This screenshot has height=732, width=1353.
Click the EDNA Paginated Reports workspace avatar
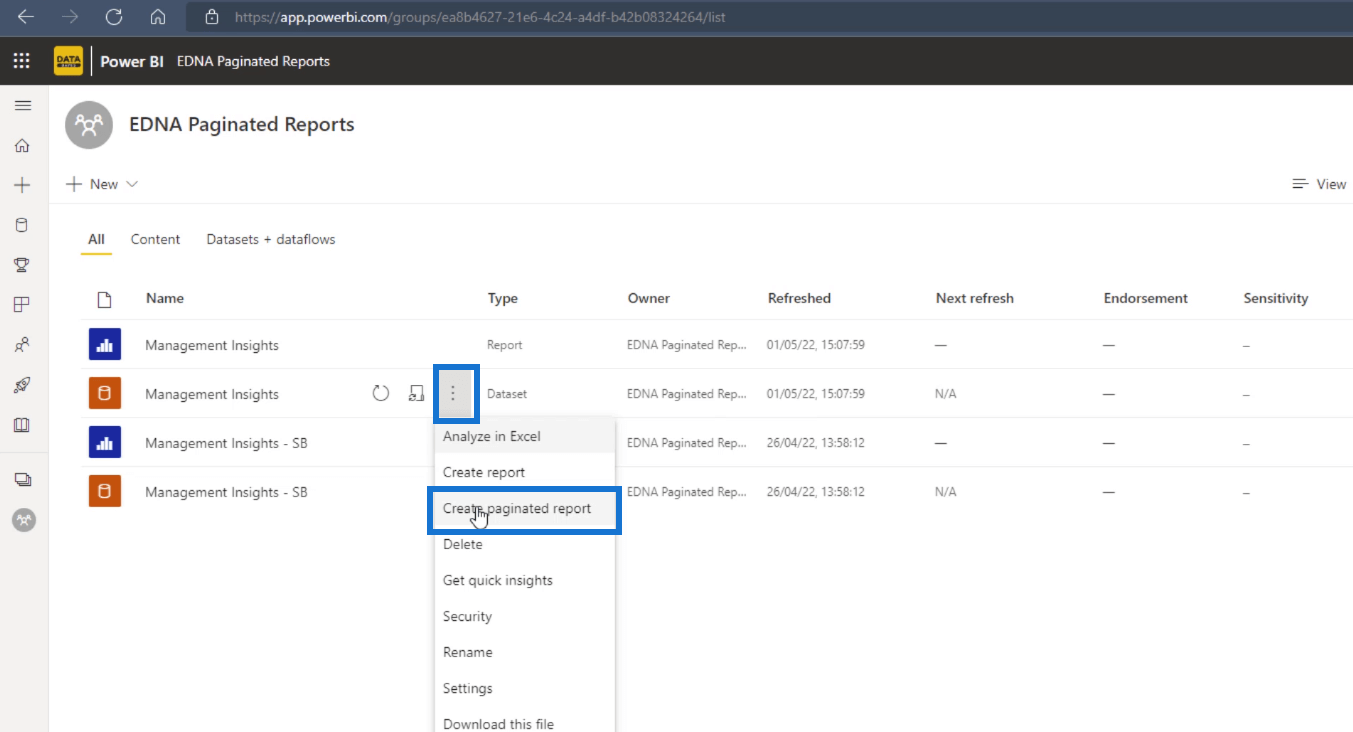(89, 125)
